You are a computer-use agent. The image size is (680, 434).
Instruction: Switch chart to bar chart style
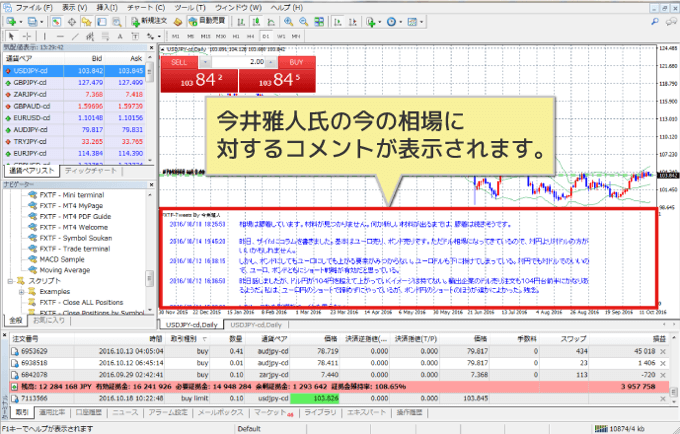(x=241, y=22)
